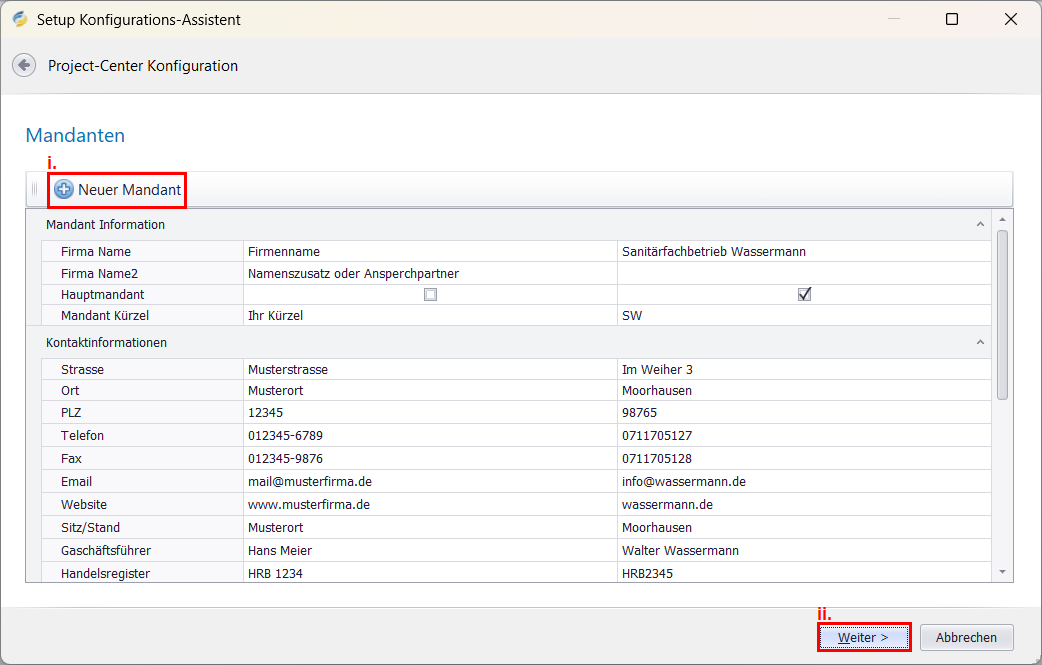Click scrollbar up arrow in grid
This screenshot has width=1042, height=665.
(x=1003, y=220)
